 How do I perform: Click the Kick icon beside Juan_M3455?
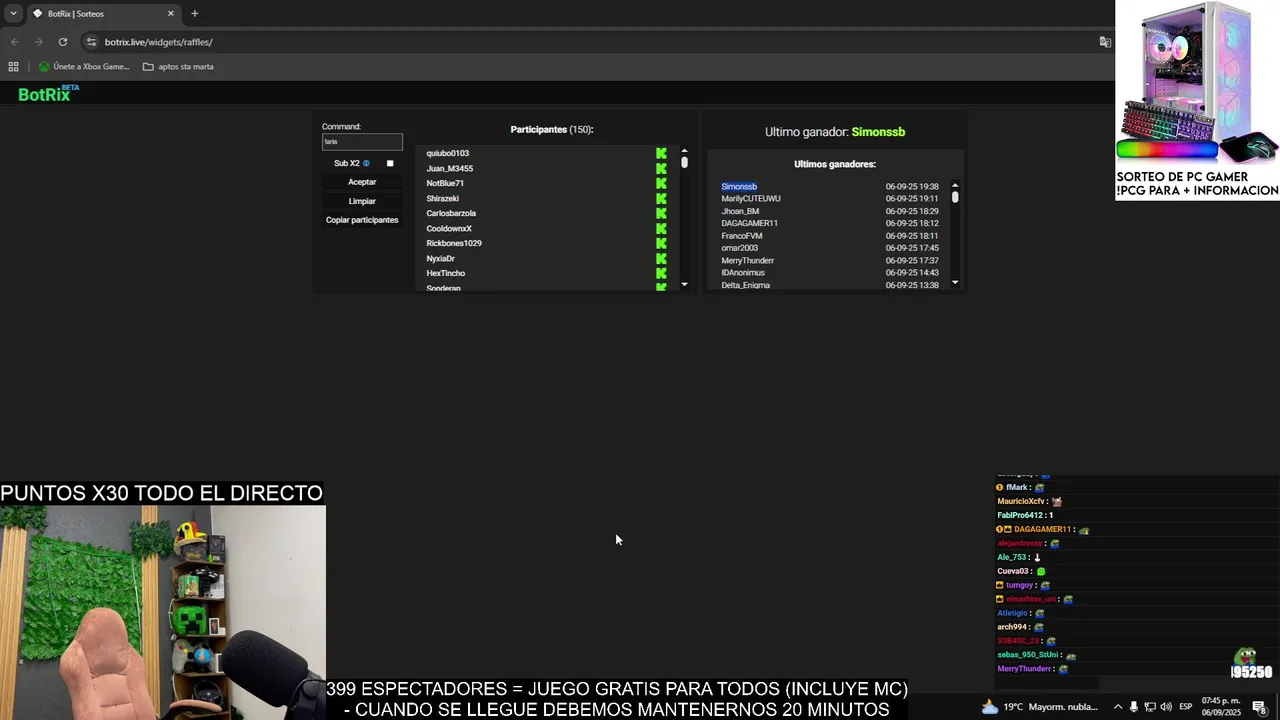[x=661, y=168]
